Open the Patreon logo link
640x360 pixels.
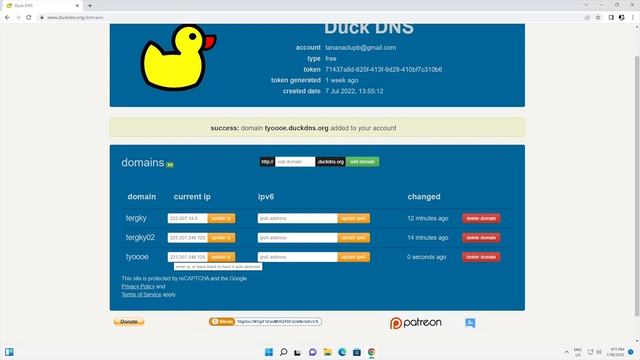(416, 323)
